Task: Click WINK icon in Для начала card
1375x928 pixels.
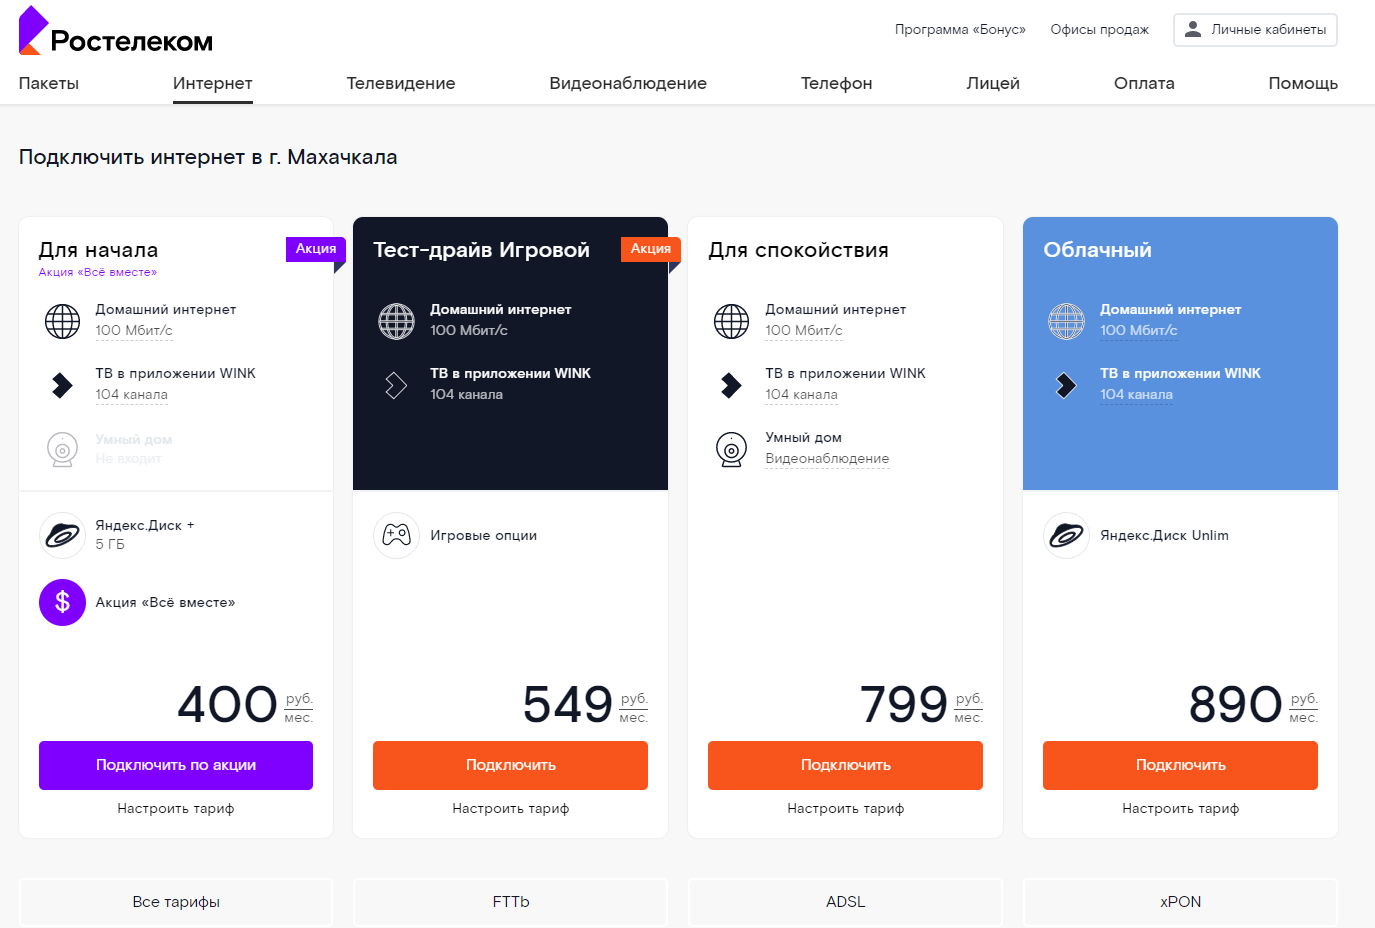Action: pyautogui.click(x=62, y=385)
